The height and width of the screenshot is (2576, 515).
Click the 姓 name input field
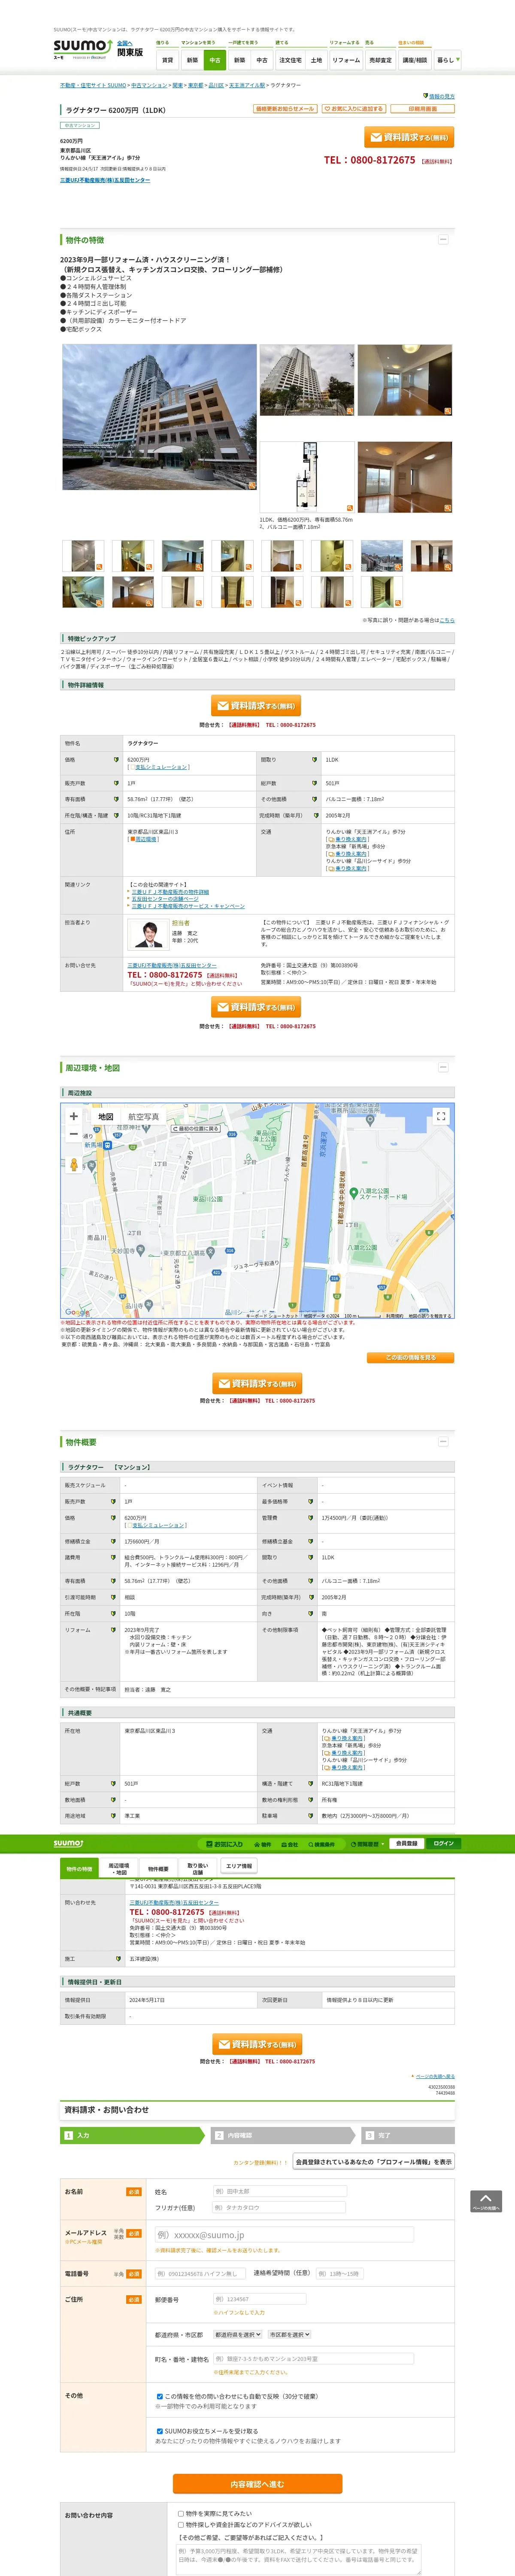coord(279,2191)
